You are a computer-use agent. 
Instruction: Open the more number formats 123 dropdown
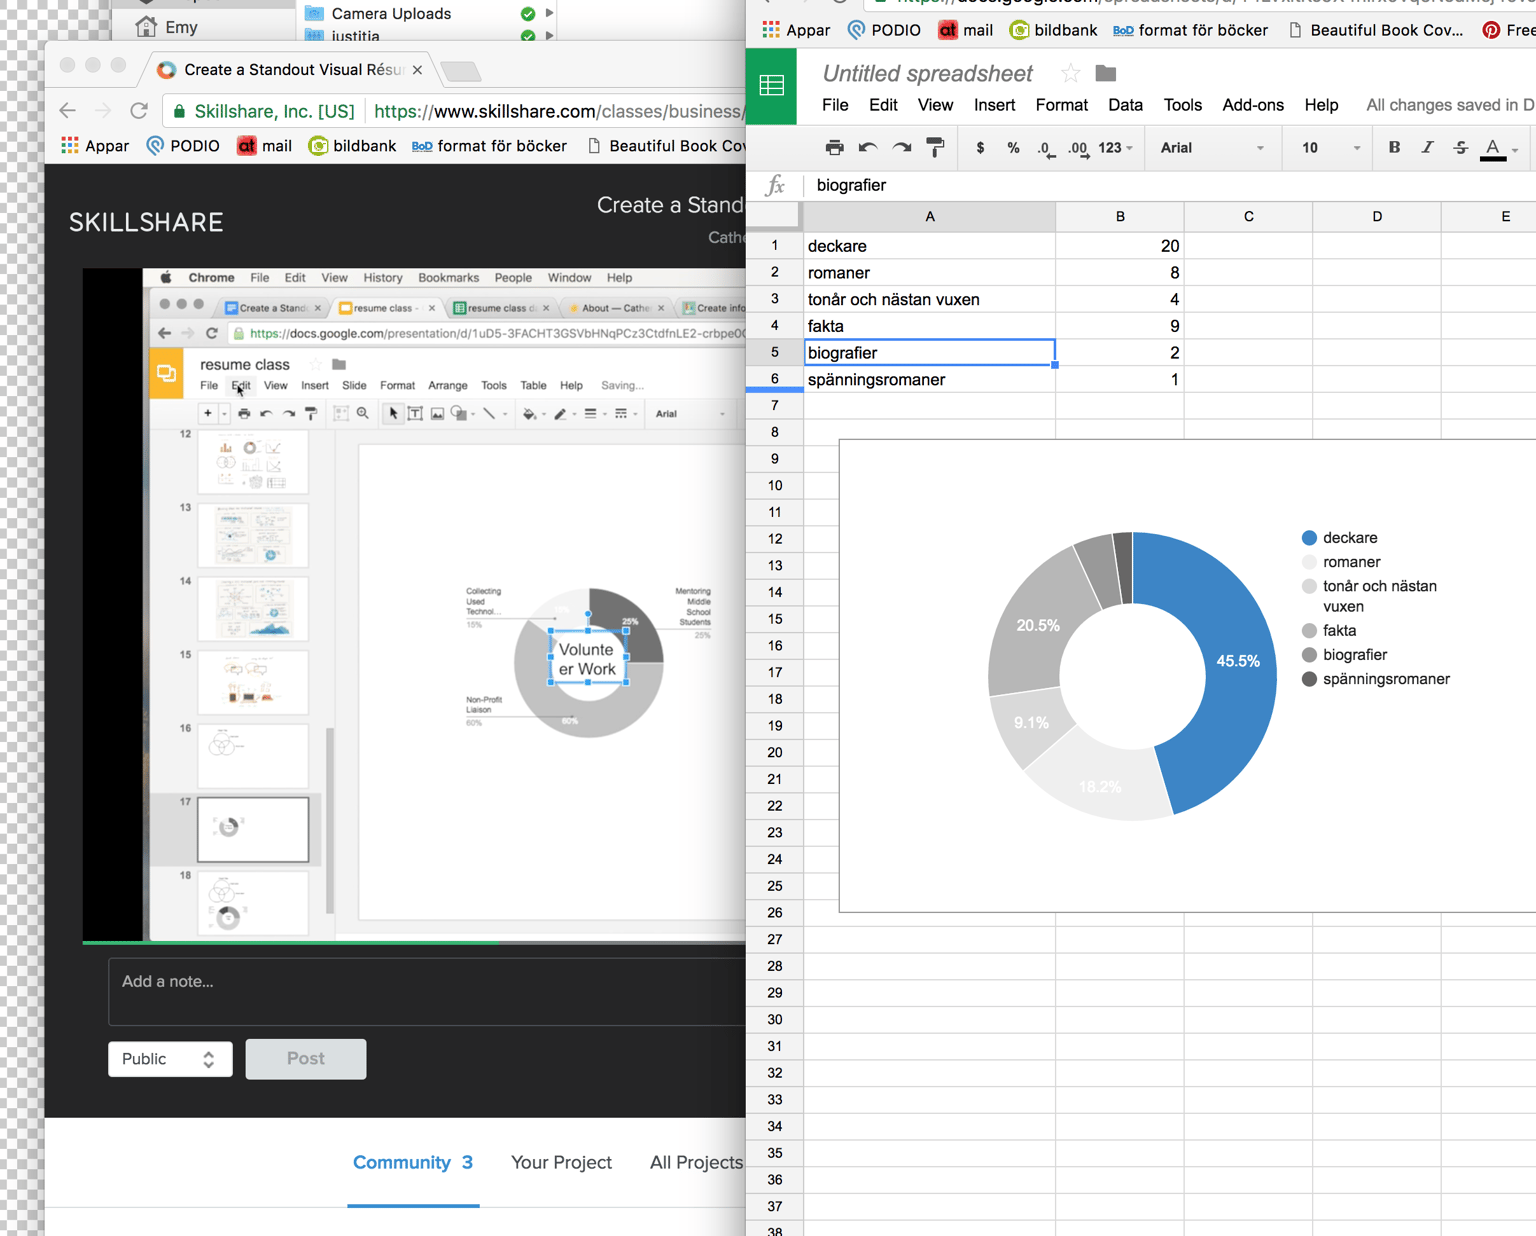(x=1115, y=148)
